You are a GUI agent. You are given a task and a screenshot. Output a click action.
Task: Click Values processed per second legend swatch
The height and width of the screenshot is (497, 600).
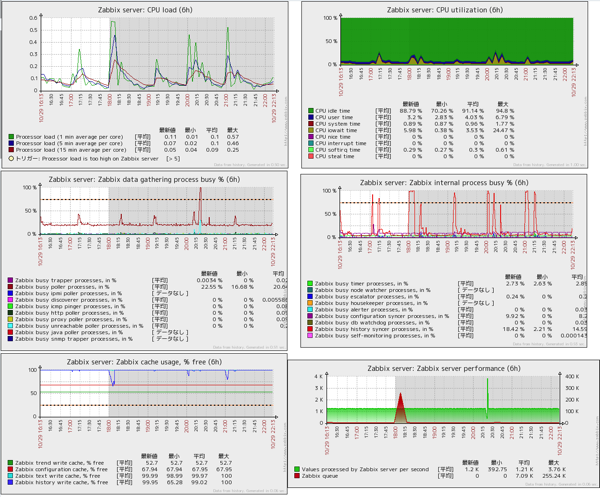[297, 469]
